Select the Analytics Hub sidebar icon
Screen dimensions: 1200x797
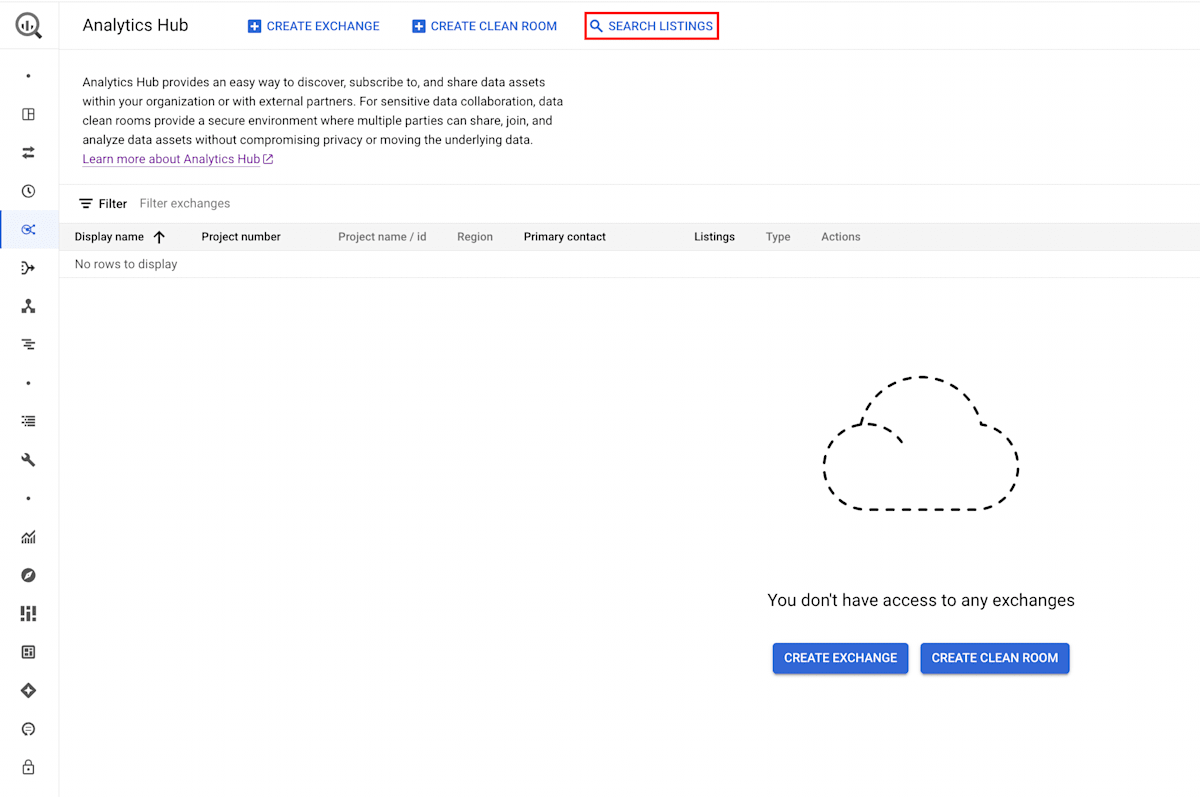tap(28, 229)
